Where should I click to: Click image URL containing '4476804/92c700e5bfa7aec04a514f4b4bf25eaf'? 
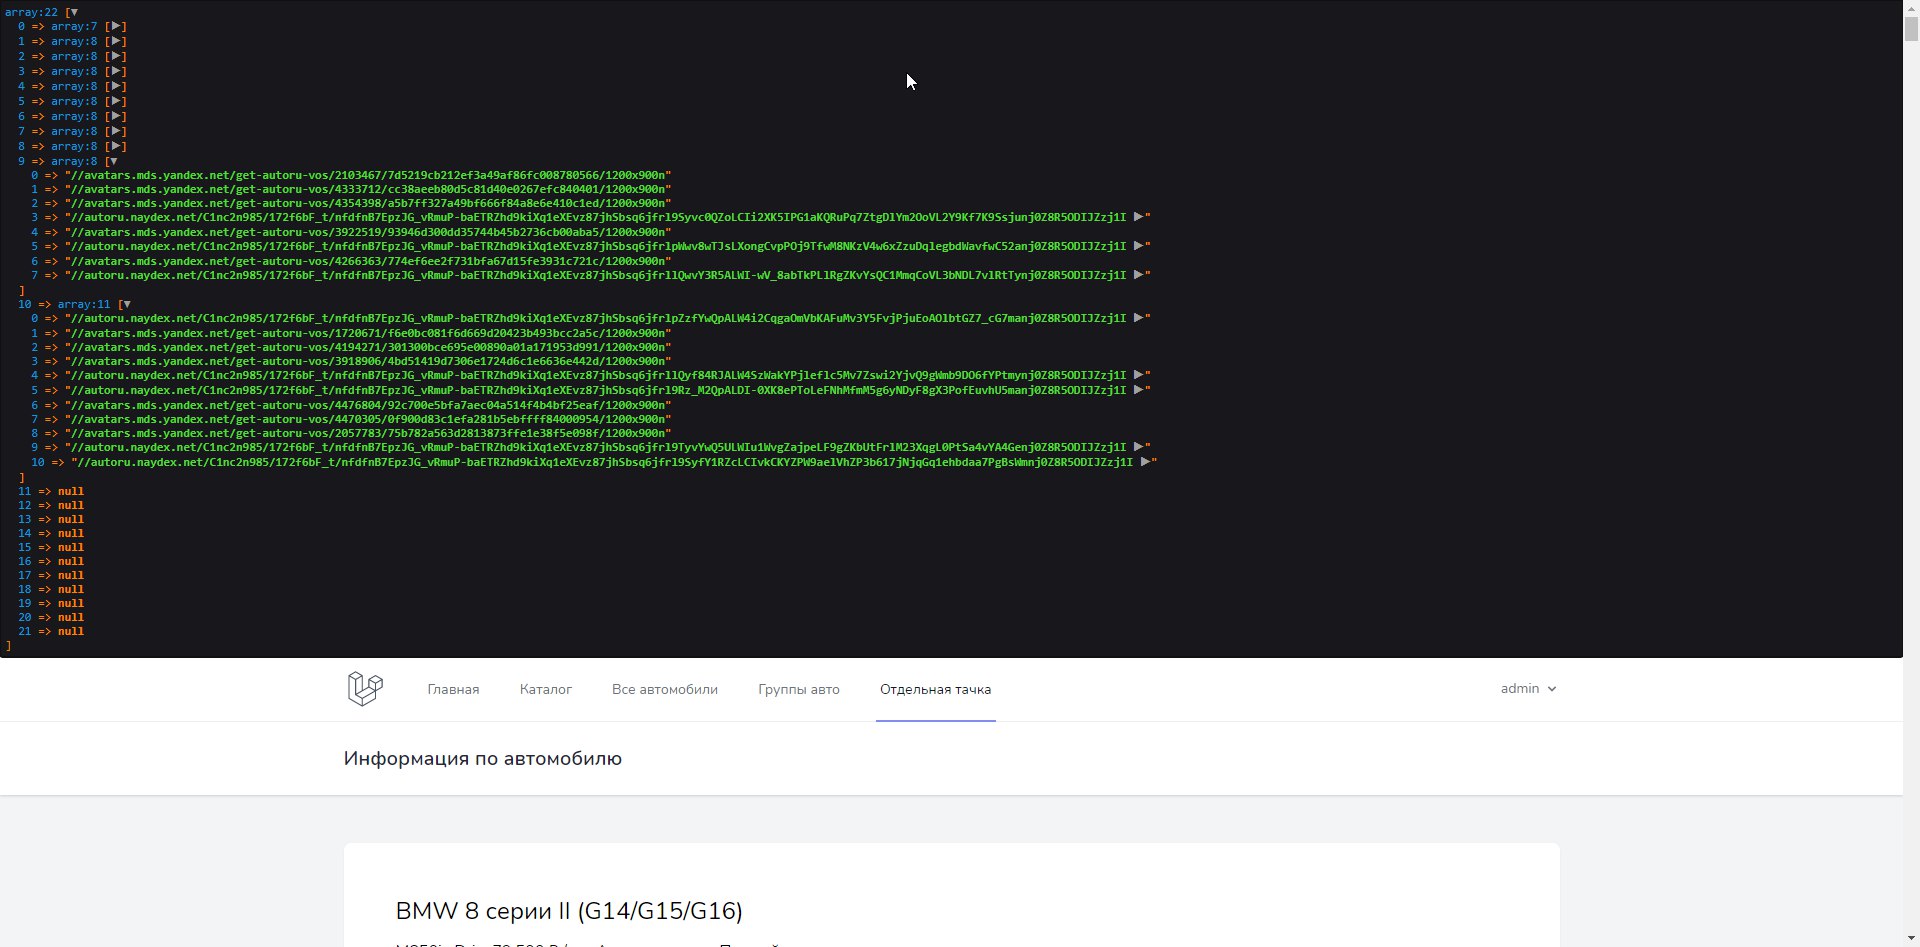[x=368, y=405]
